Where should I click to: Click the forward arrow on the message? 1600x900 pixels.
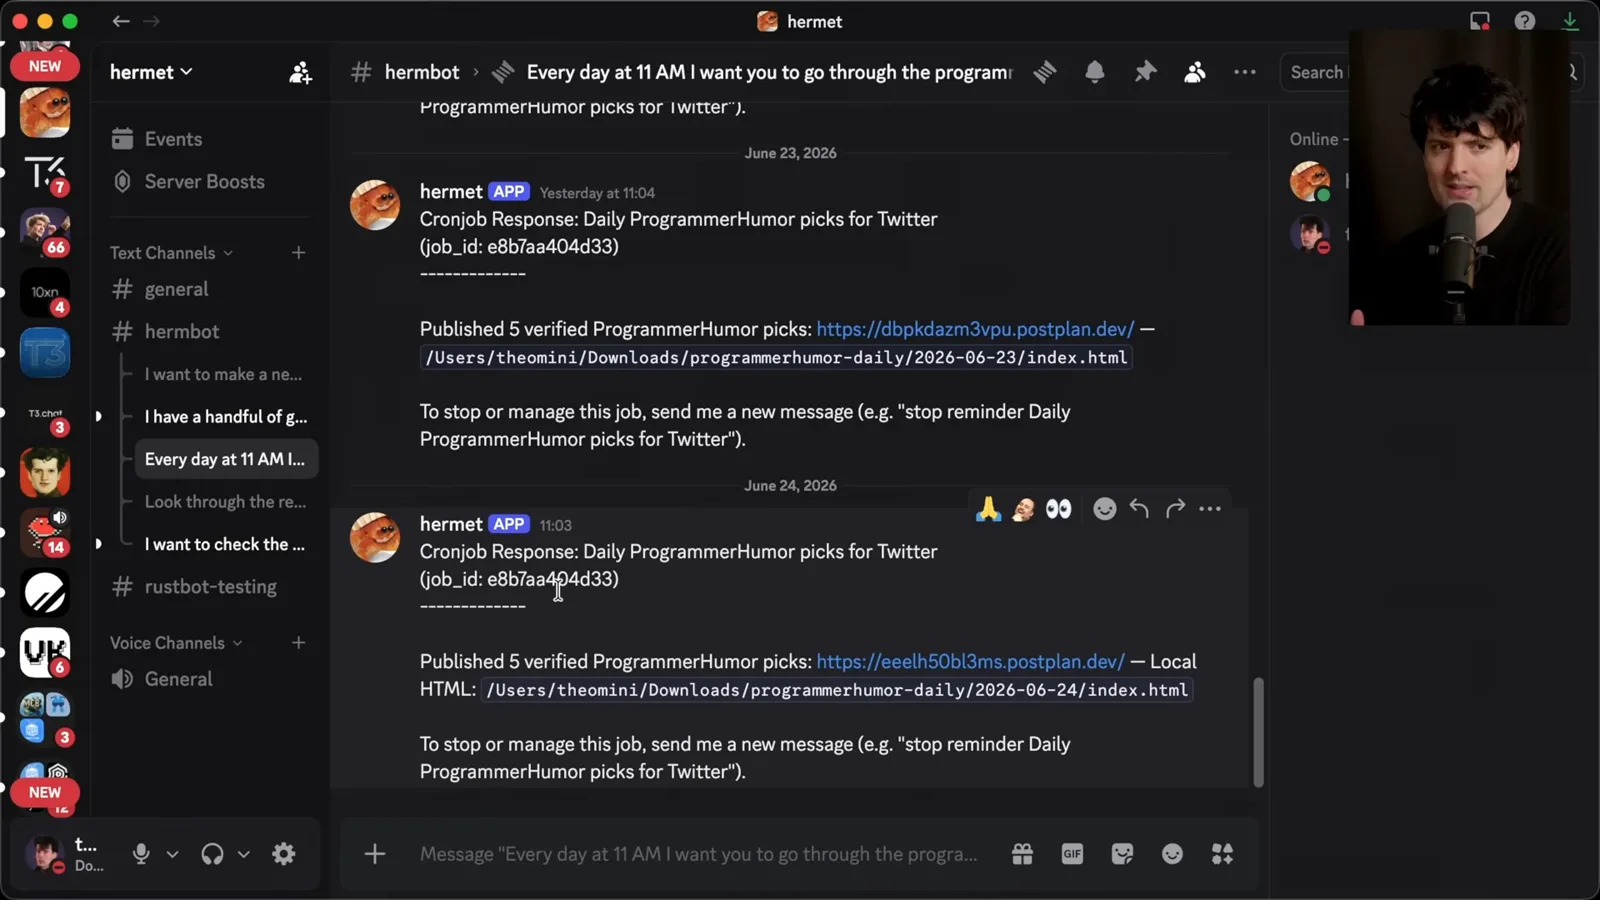(1175, 509)
